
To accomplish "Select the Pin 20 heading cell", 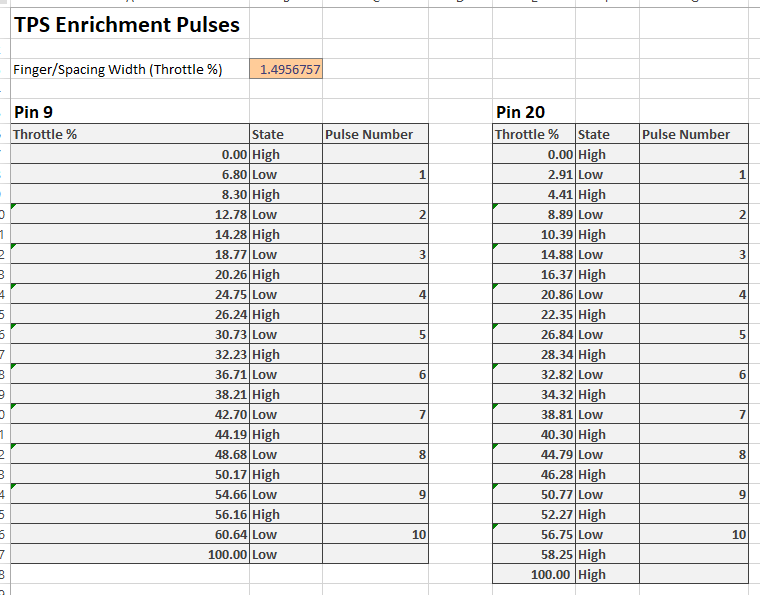I will [x=534, y=112].
